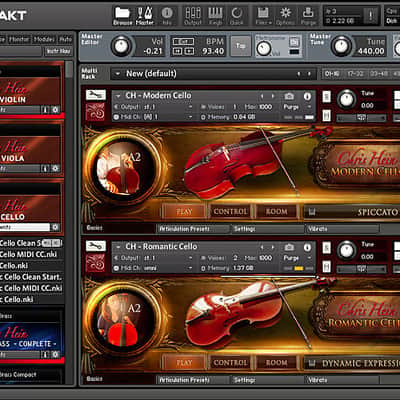Image resolution: width=400 pixels, height=400 pixels.
Task: Switch Modern Cello to CONTROL page
Action: tap(230, 211)
